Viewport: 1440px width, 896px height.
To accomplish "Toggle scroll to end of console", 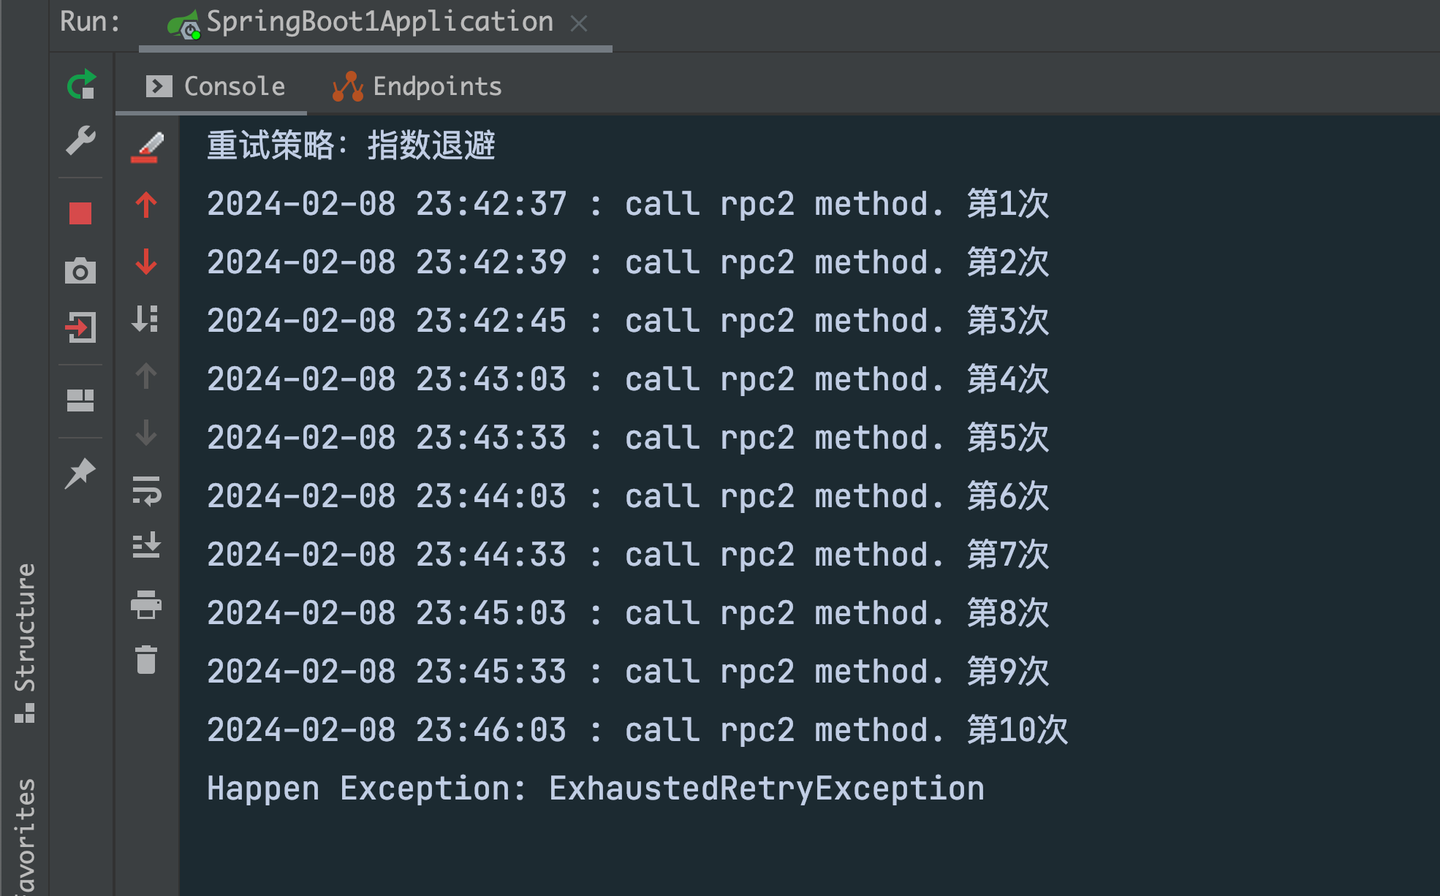I will point(146,546).
